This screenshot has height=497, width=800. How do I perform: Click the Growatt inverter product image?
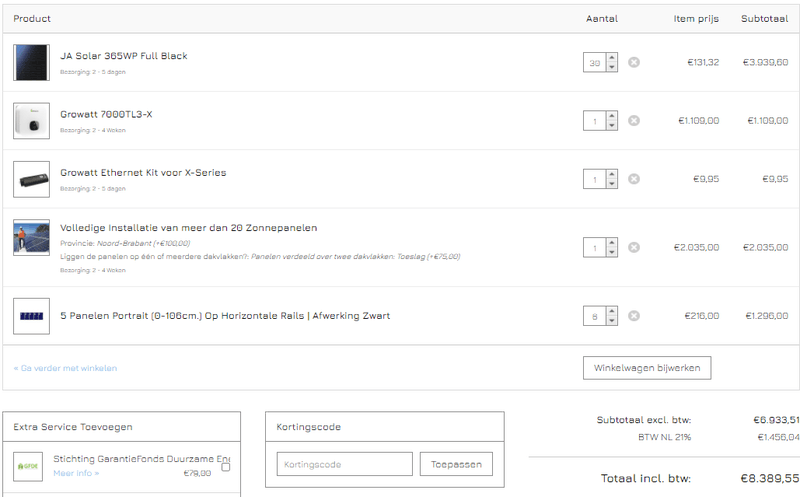(x=31, y=121)
